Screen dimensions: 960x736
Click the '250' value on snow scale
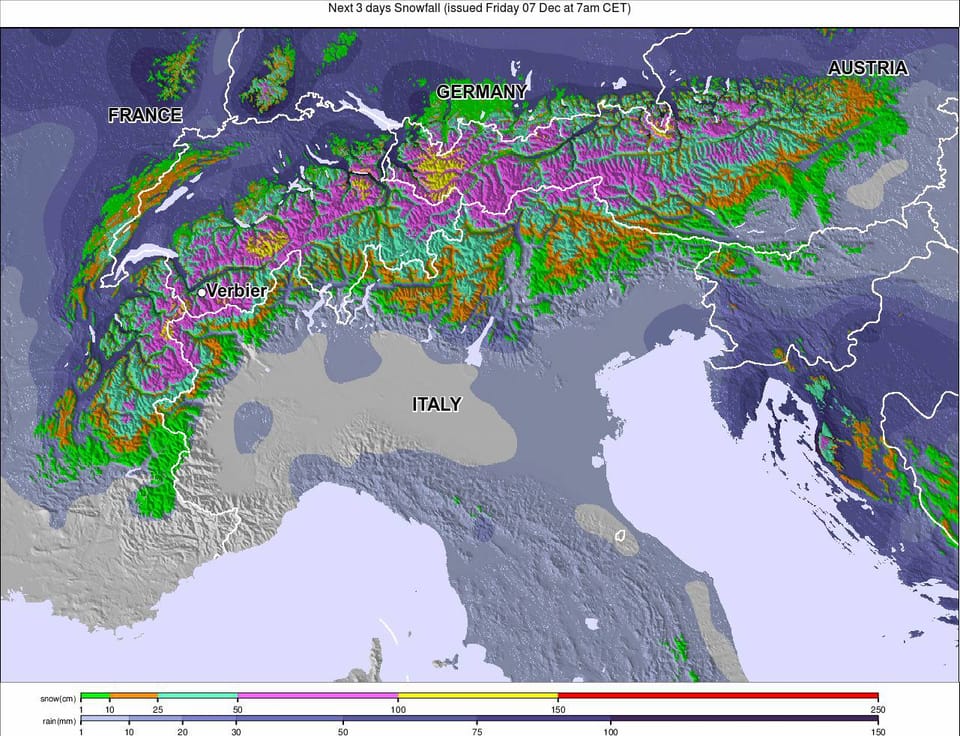[878, 710]
